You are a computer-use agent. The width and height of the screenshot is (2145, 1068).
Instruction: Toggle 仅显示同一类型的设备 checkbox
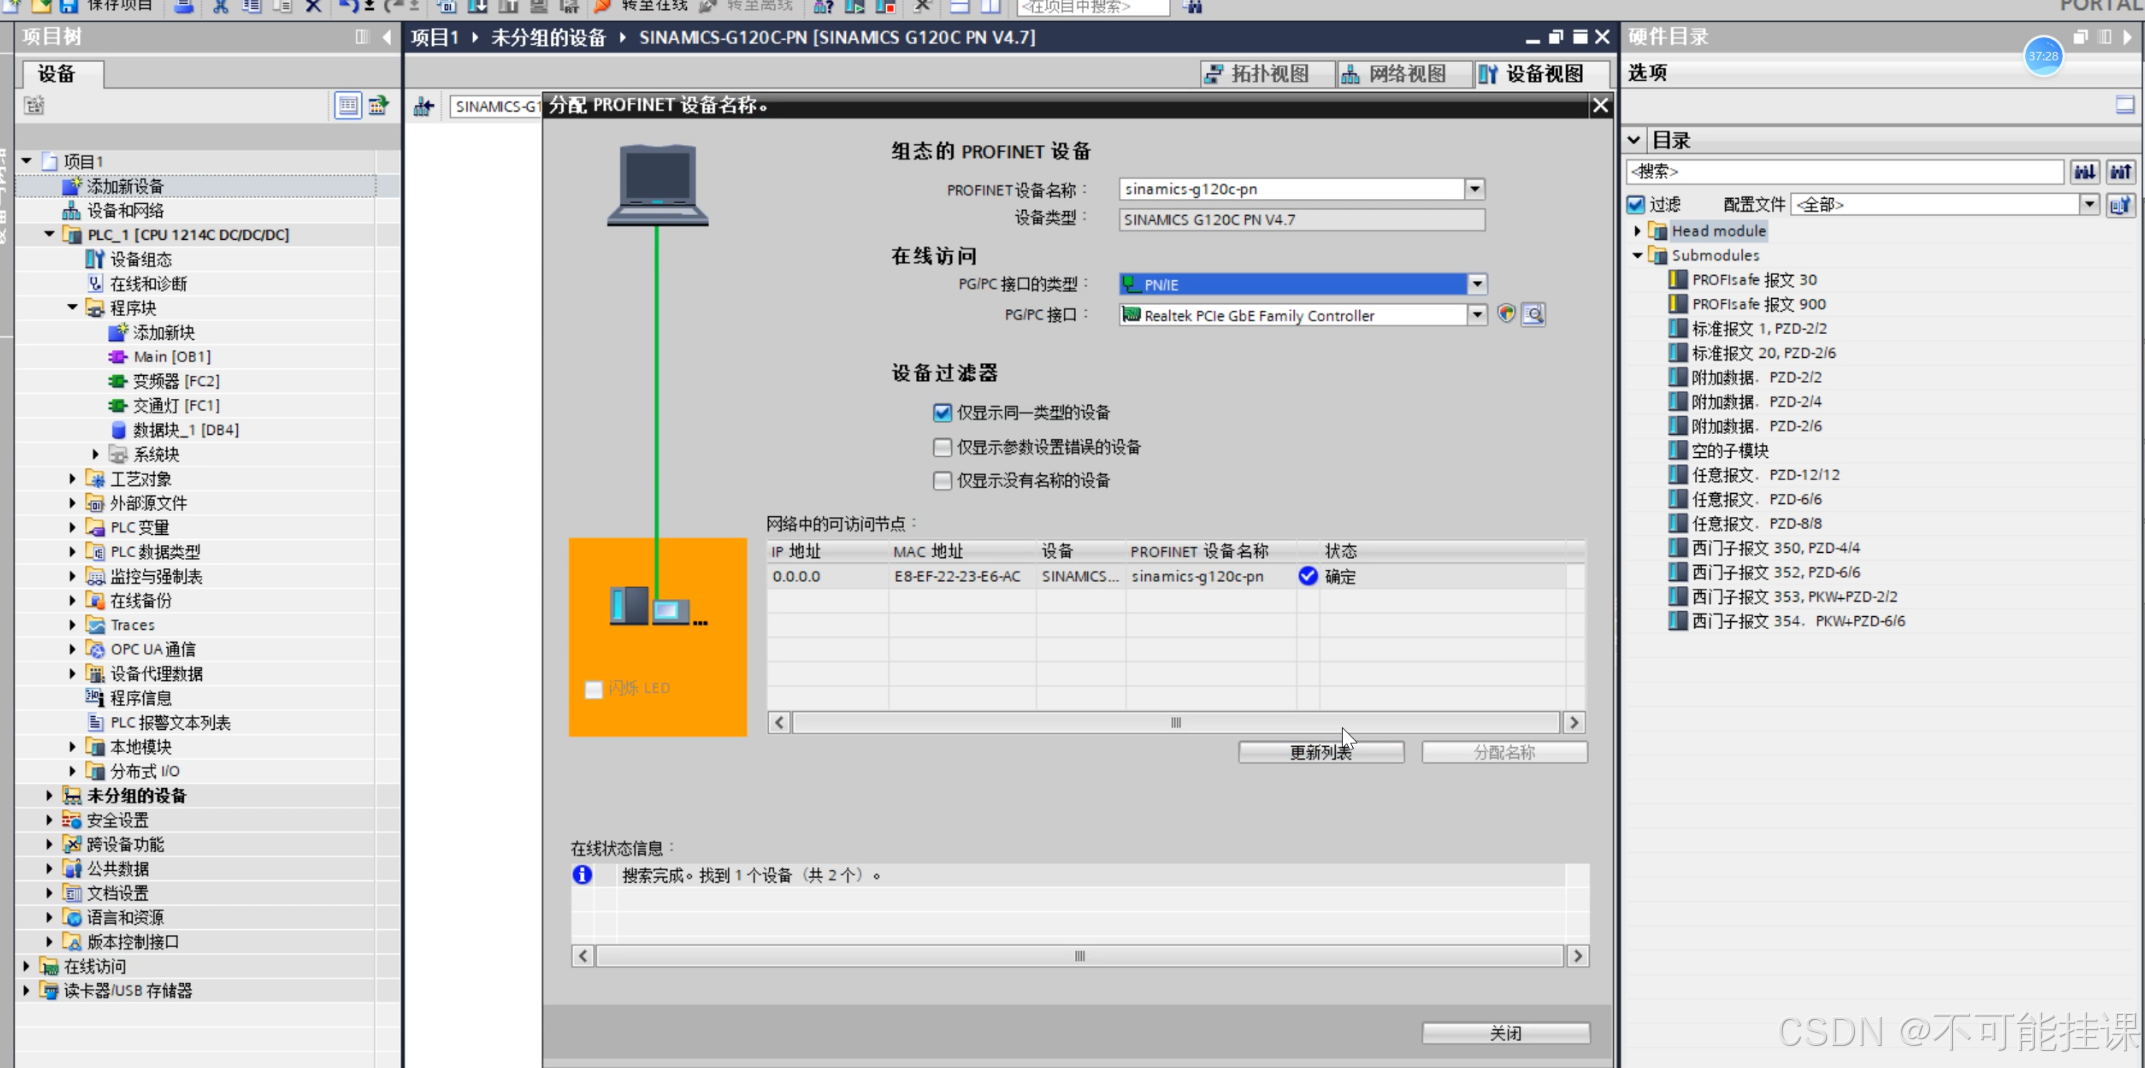[x=942, y=412]
